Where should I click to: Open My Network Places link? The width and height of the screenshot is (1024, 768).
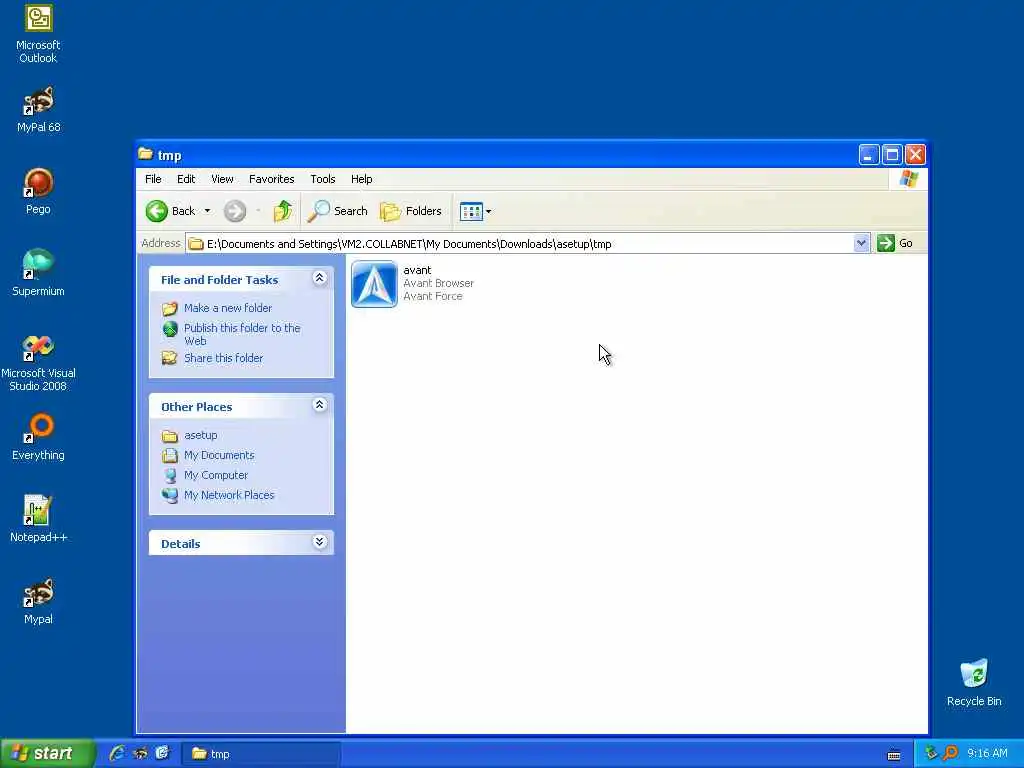pyautogui.click(x=229, y=495)
